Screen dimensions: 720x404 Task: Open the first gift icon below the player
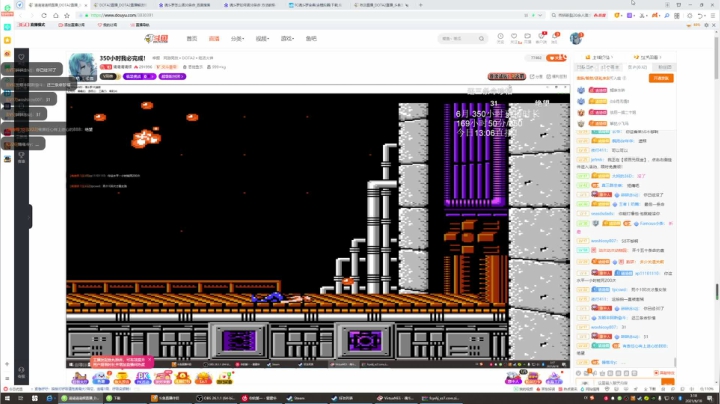79,378
